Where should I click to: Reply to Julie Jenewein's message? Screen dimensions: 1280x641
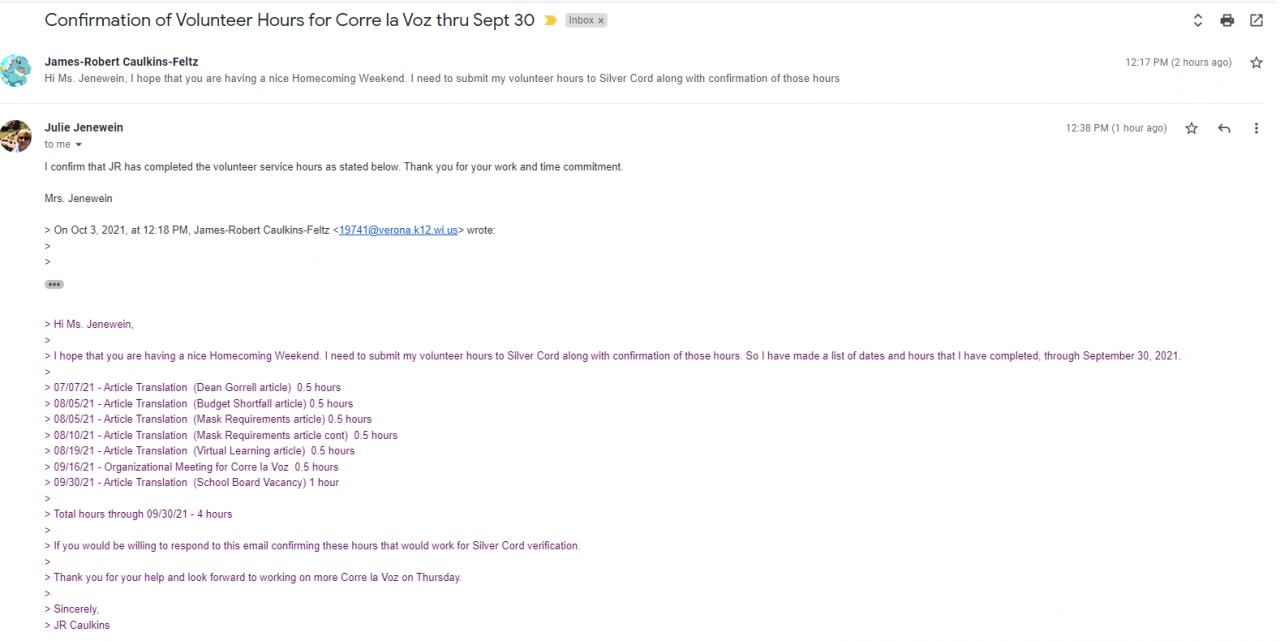click(x=1224, y=128)
